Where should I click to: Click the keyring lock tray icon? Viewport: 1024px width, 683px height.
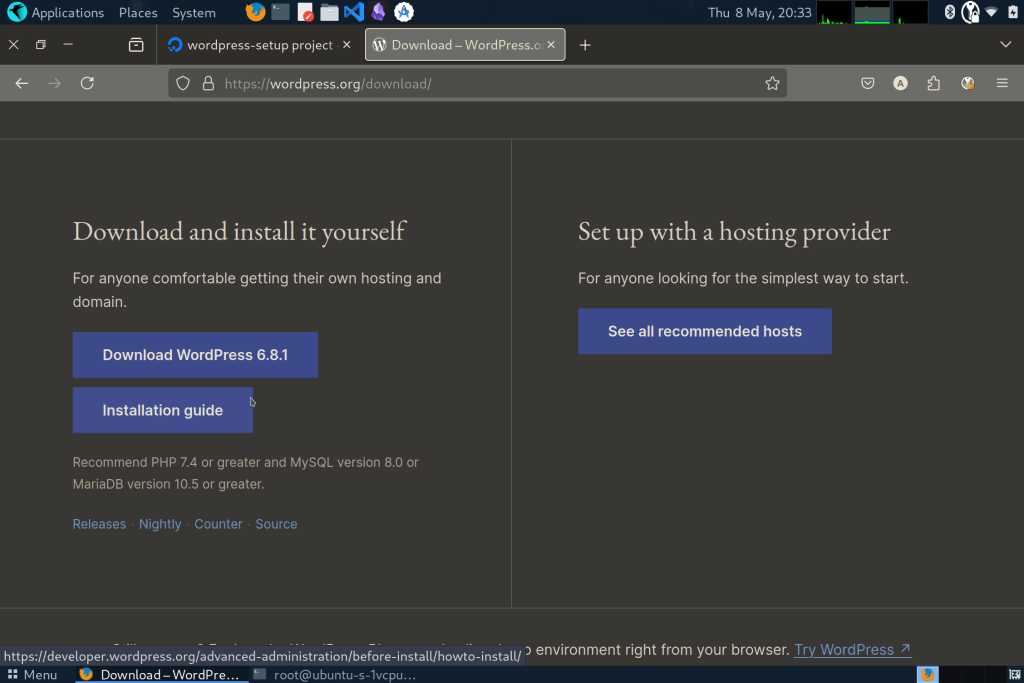(971, 12)
